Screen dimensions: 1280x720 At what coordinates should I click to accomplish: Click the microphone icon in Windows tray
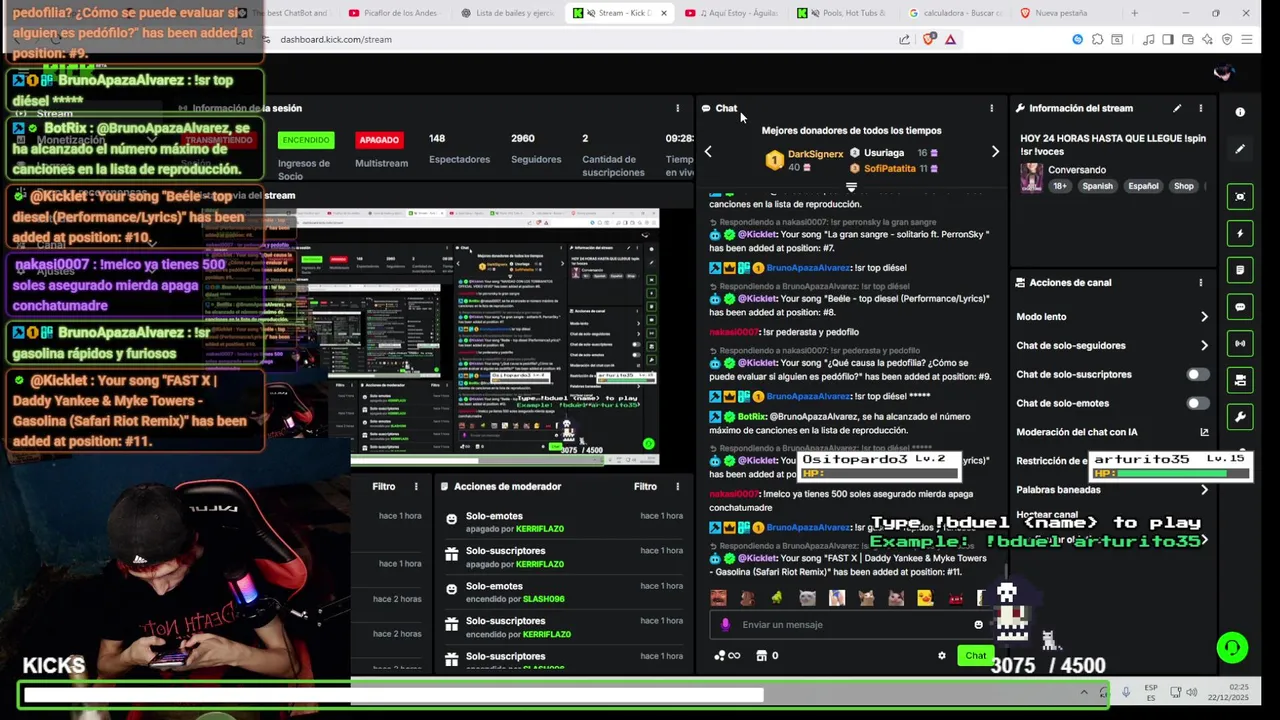click(1126, 692)
